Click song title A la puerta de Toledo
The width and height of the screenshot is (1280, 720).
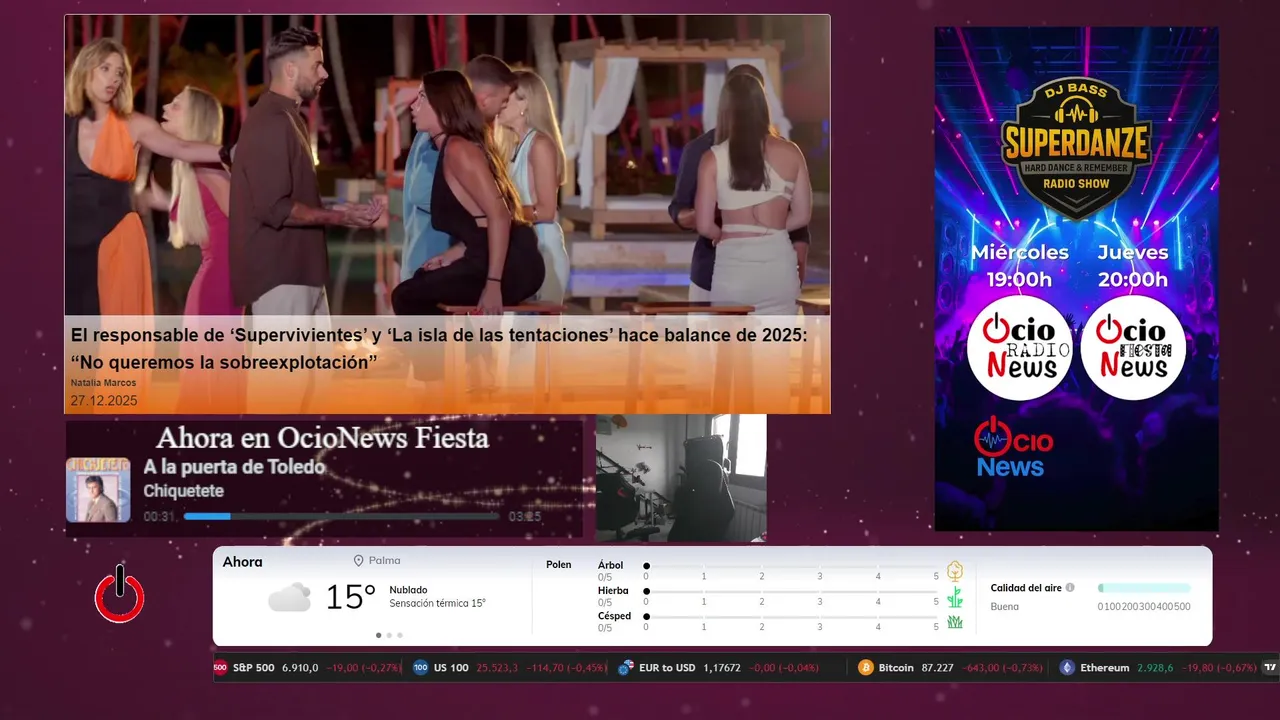(234, 467)
